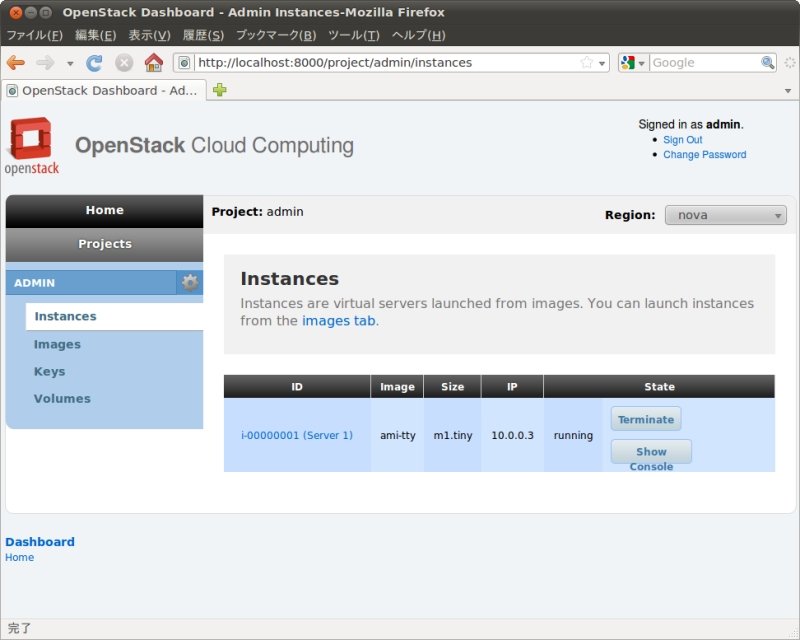
Task: Open the ファイル menu
Action: (34, 35)
